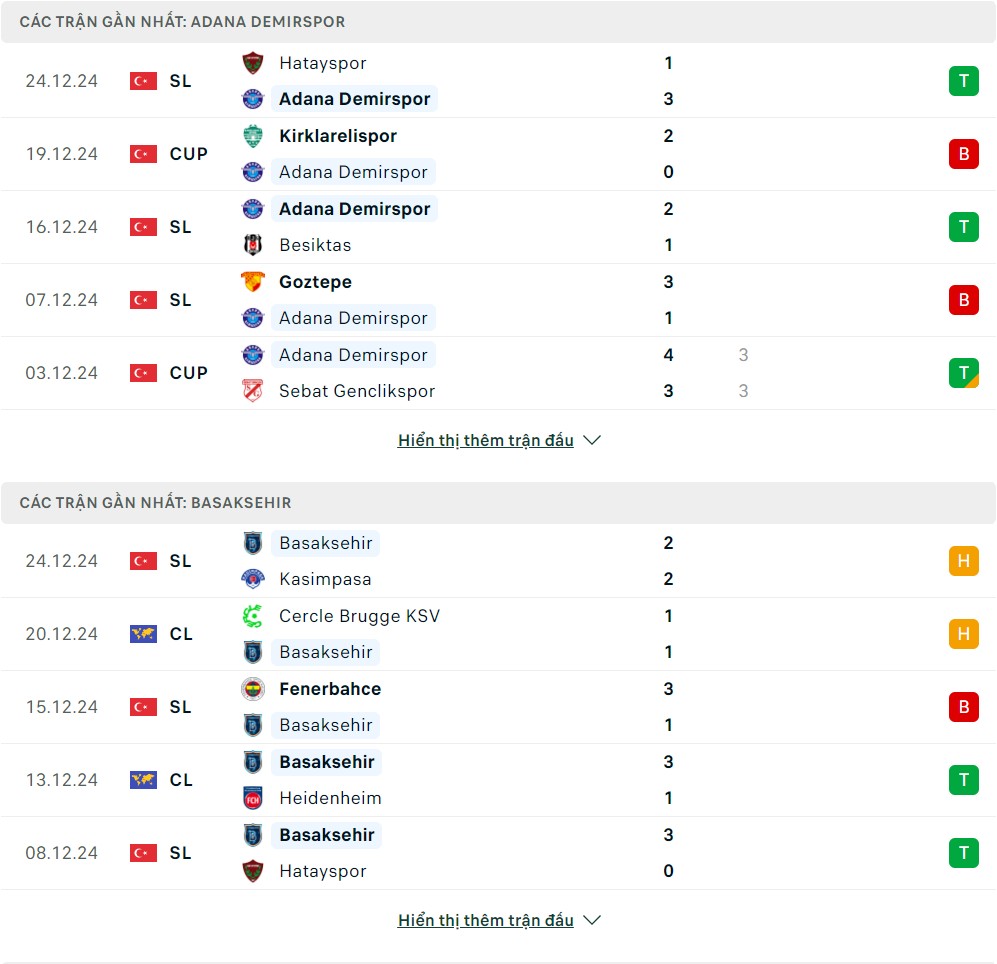The image size is (997, 964).
Task: Expand more Adana Demirspor matches chevron
Action: click(592, 440)
